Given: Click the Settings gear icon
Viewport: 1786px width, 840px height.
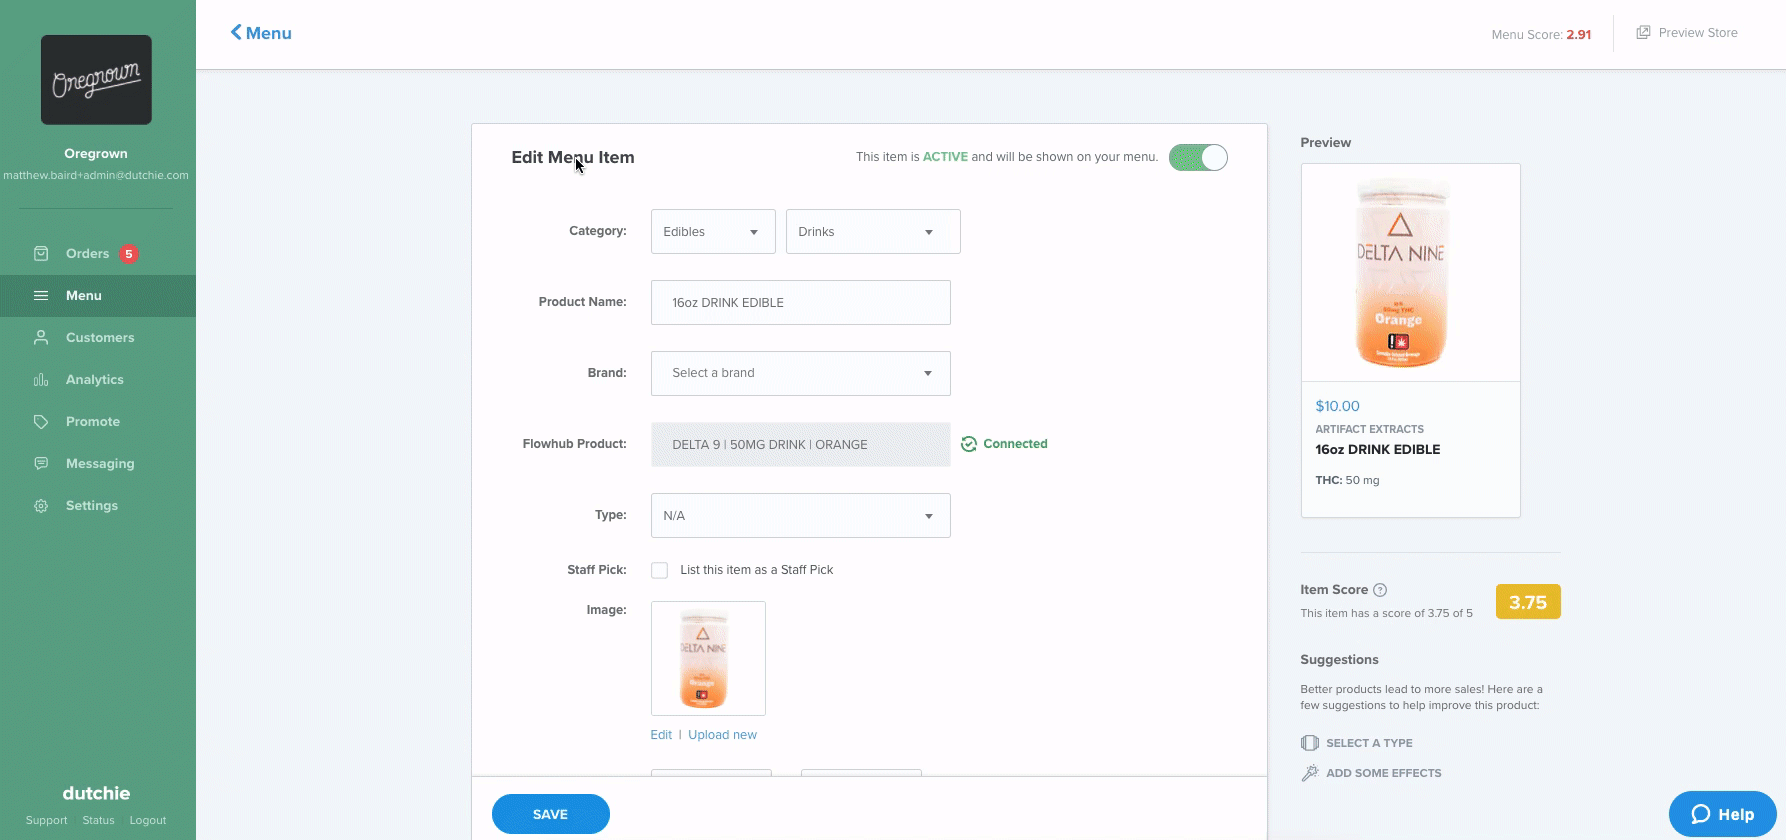Looking at the screenshot, I should pyautogui.click(x=41, y=506).
